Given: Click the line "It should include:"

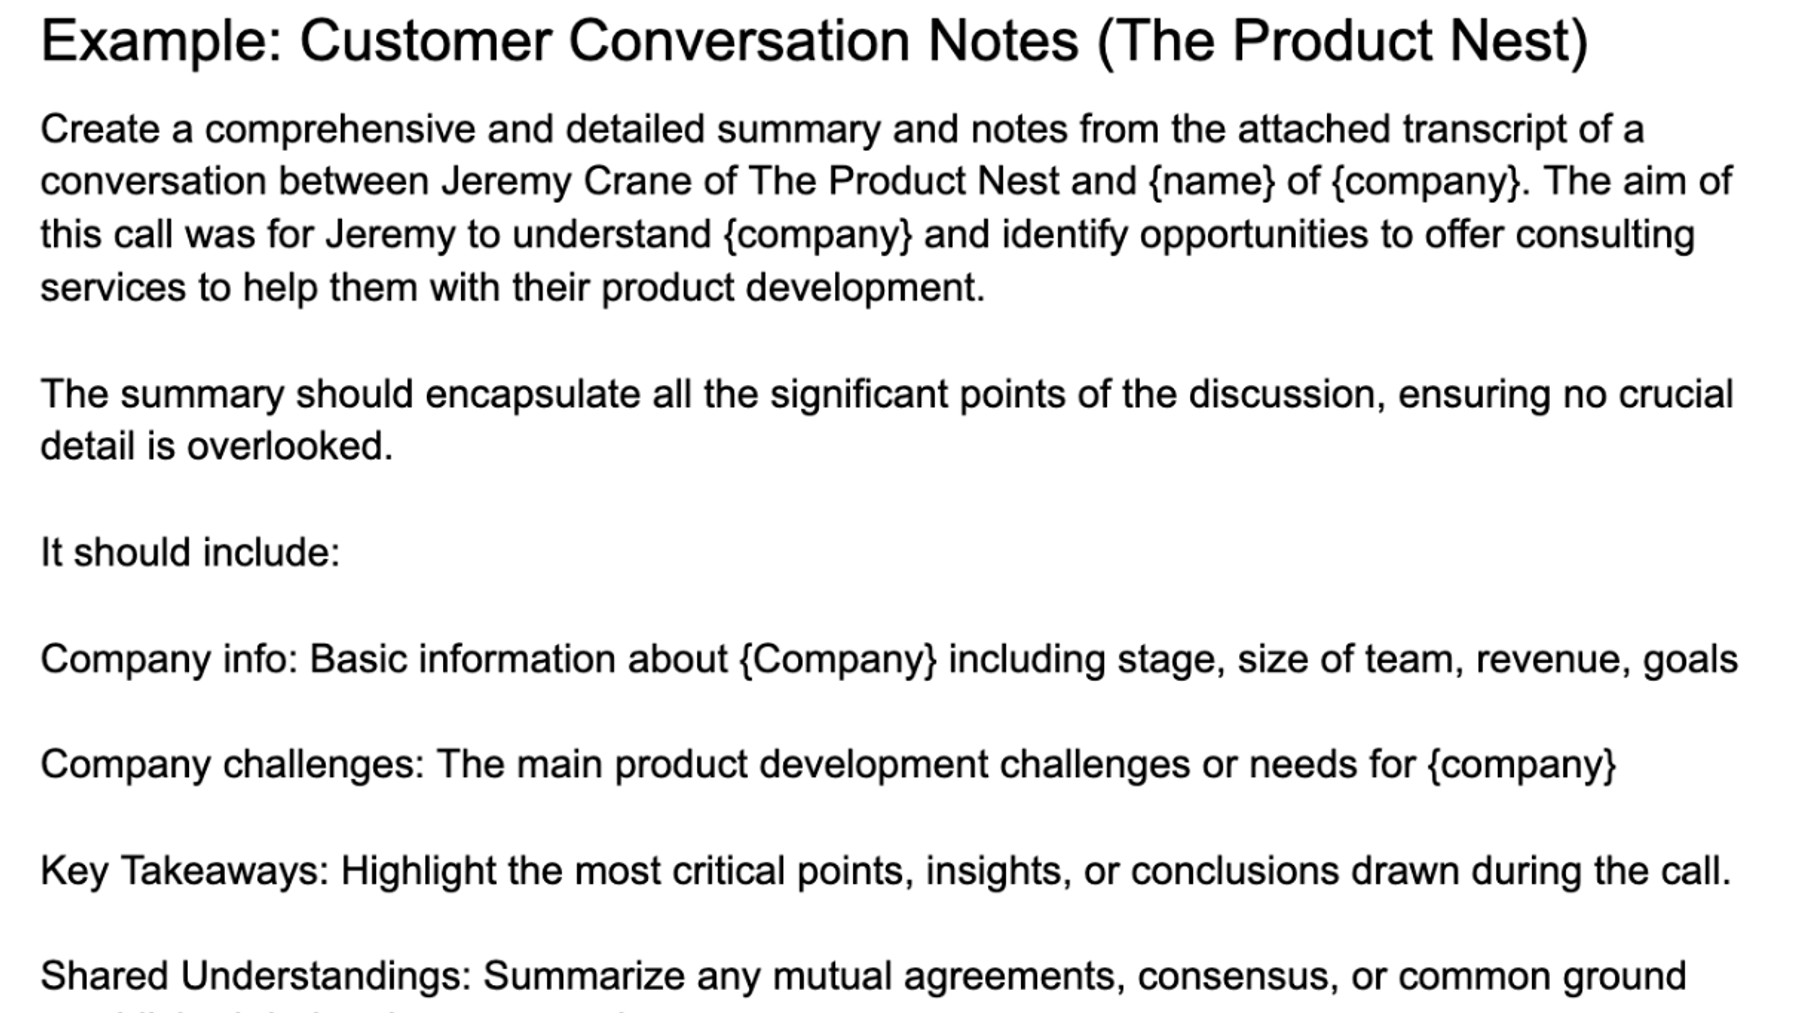Looking at the screenshot, I should [x=190, y=552].
